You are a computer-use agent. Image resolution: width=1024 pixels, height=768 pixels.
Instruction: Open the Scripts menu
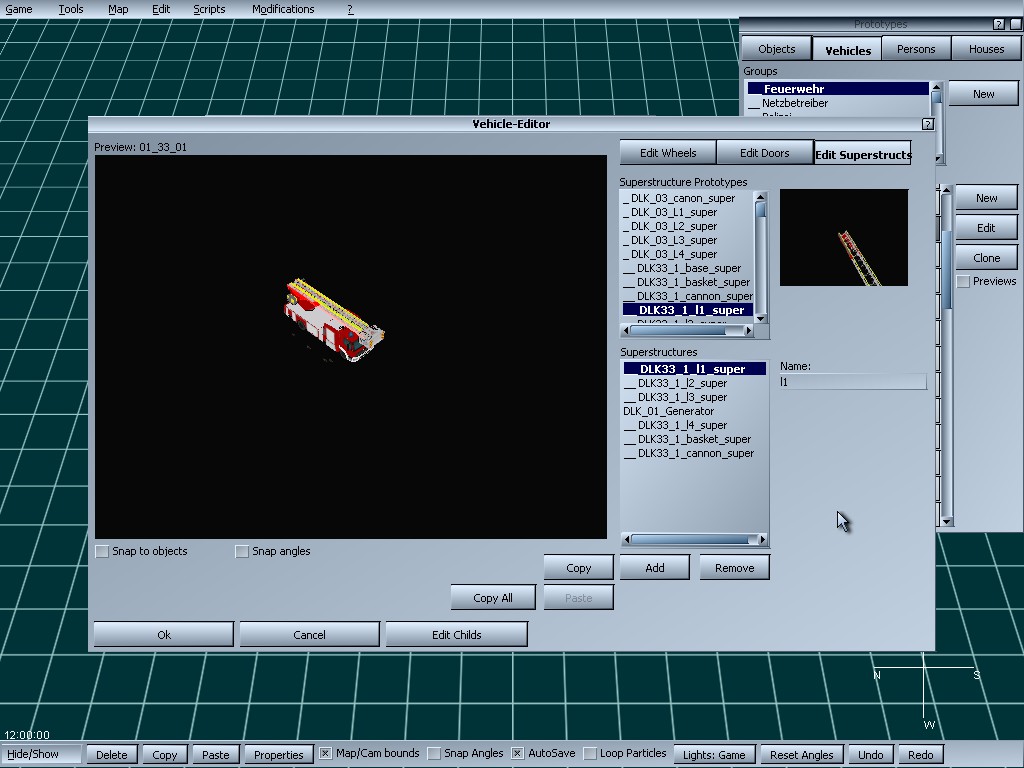click(x=209, y=9)
